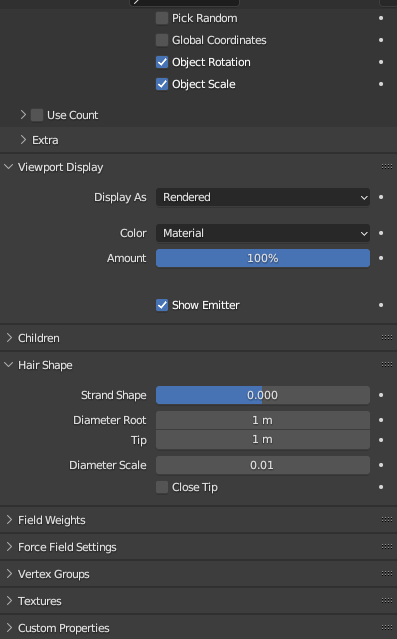Screen dimensions: 397x639
Task: Click the Strand Shape slider
Action: [263, 395]
